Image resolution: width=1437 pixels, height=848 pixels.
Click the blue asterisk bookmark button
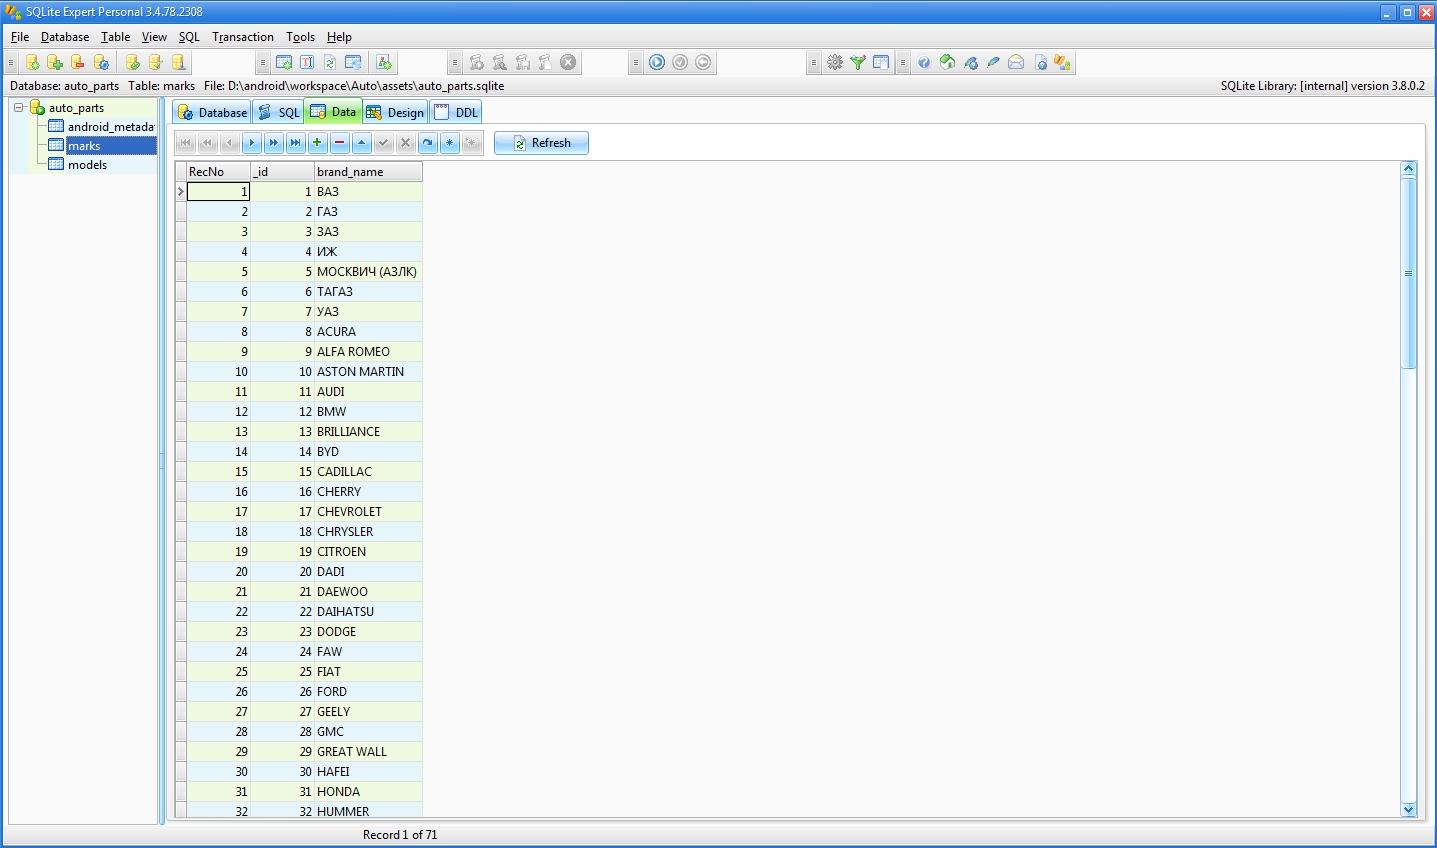pyautogui.click(x=450, y=143)
